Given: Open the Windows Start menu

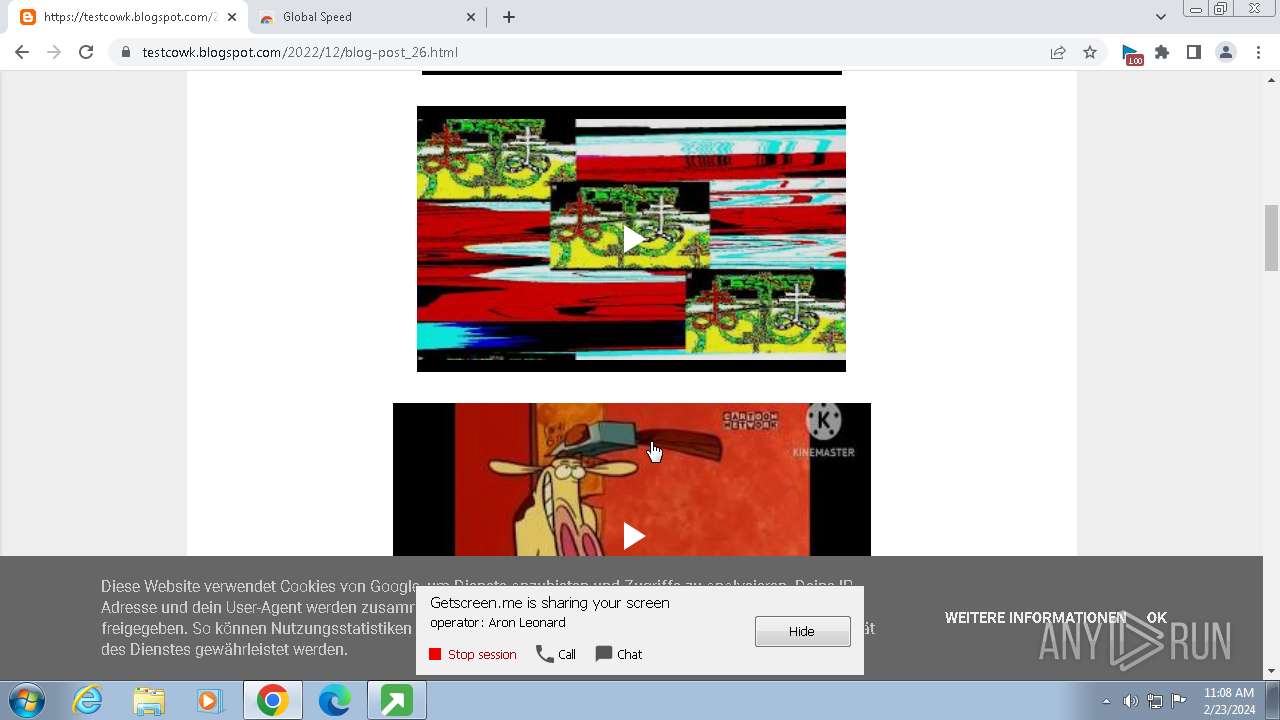Looking at the screenshot, I should point(27,701).
